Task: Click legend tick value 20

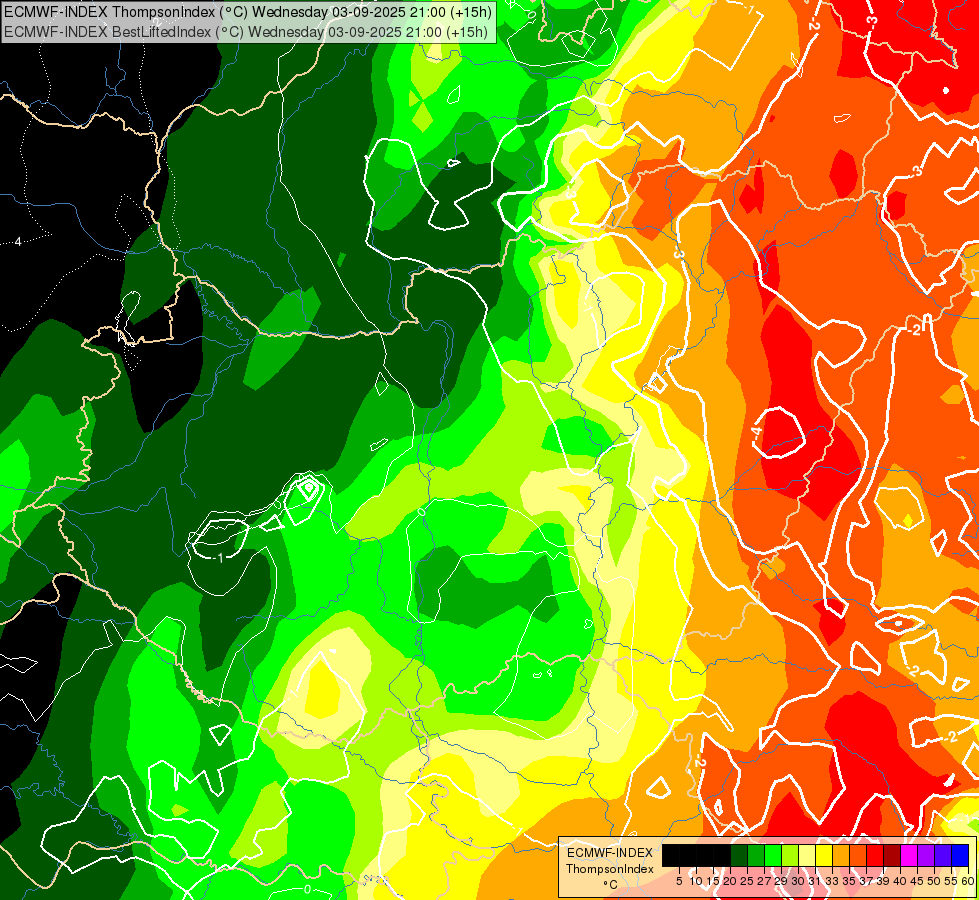Action: tap(730, 881)
